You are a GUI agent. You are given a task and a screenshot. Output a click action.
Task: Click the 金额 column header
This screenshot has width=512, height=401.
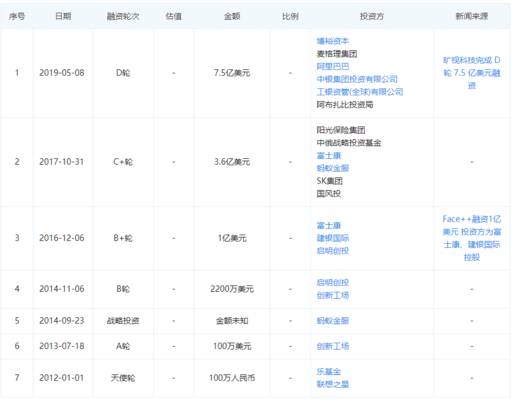232,16
